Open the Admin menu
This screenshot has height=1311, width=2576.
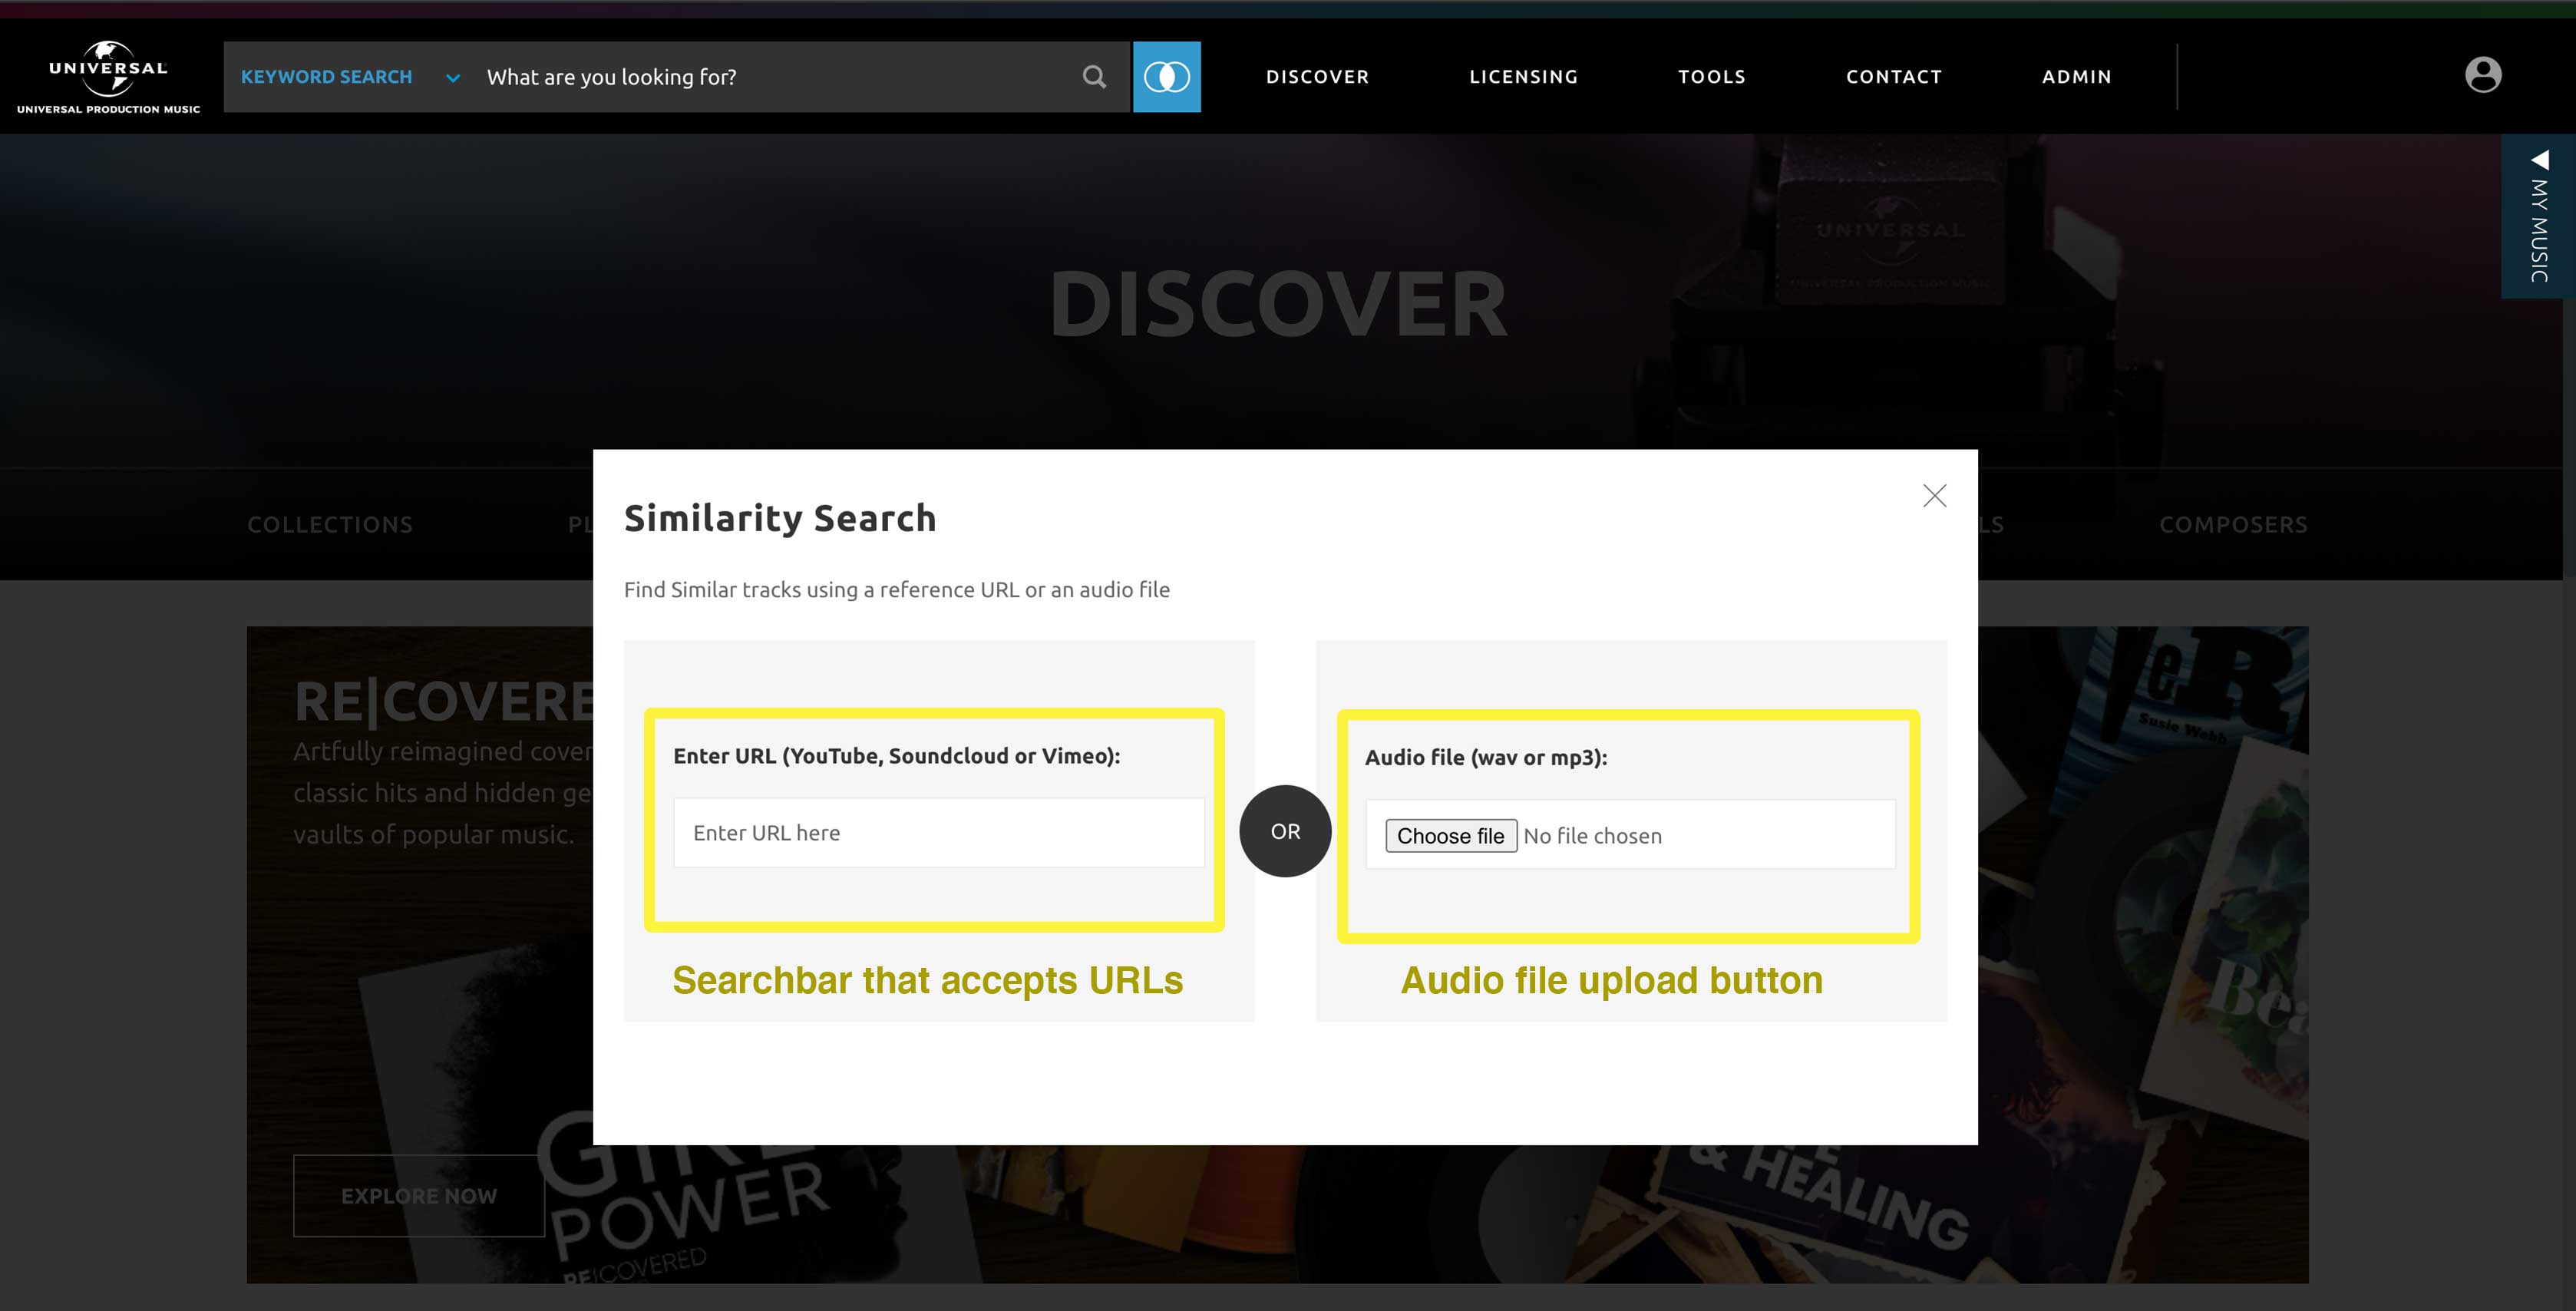pyautogui.click(x=2076, y=77)
